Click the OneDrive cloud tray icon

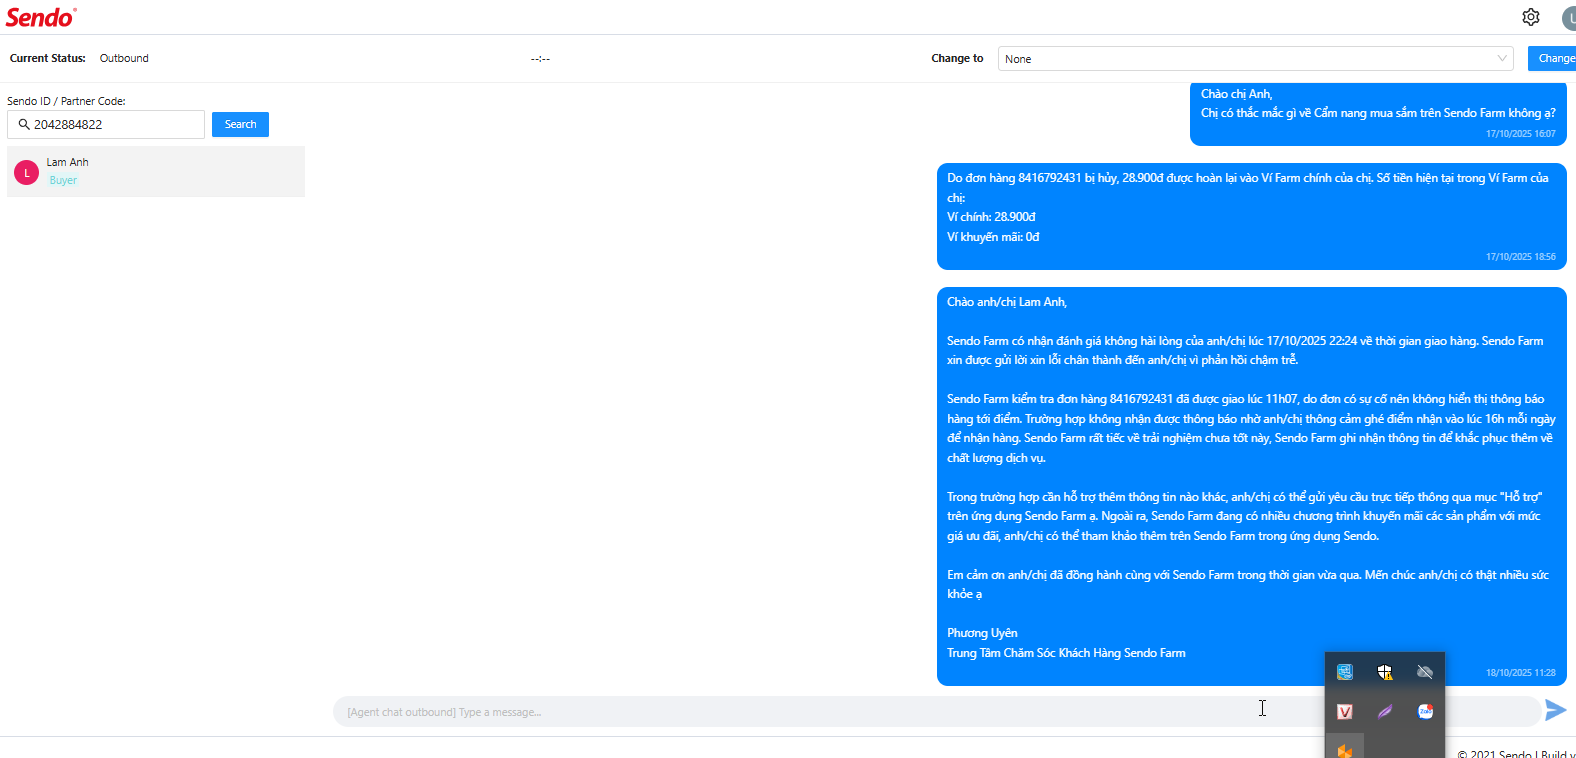pos(1425,672)
